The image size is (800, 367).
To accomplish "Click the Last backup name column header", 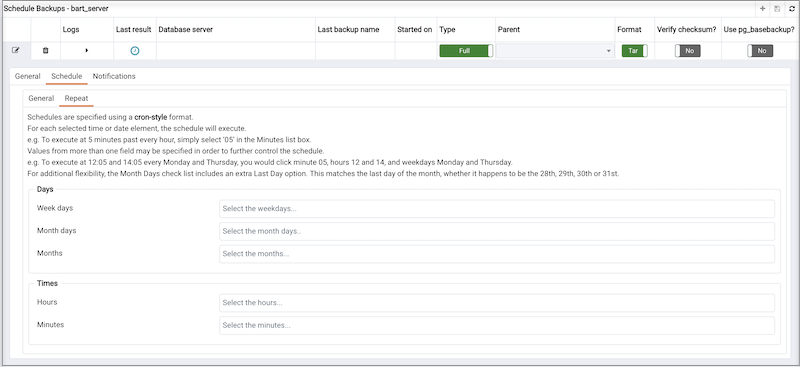I will coord(348,30).
